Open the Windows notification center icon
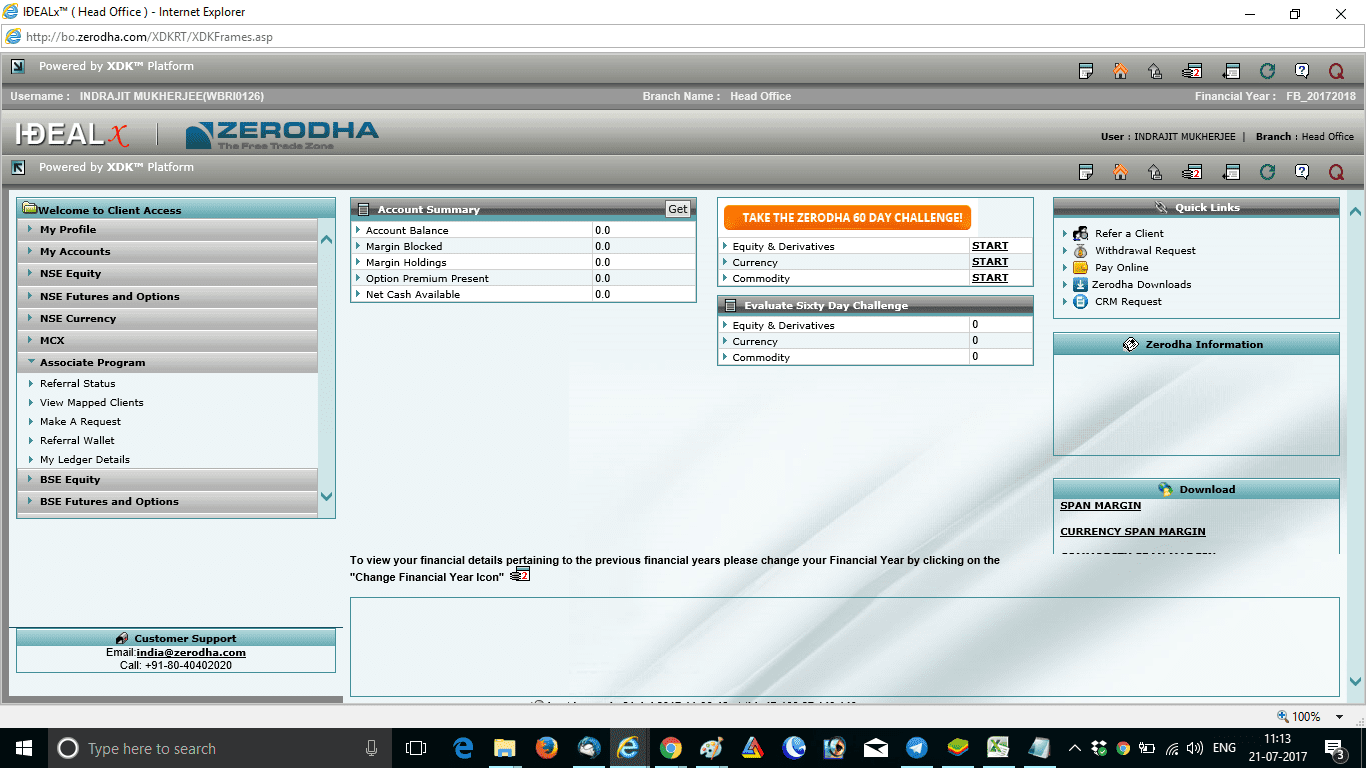Screen dimensions: 1366x768 point(1335,748)
